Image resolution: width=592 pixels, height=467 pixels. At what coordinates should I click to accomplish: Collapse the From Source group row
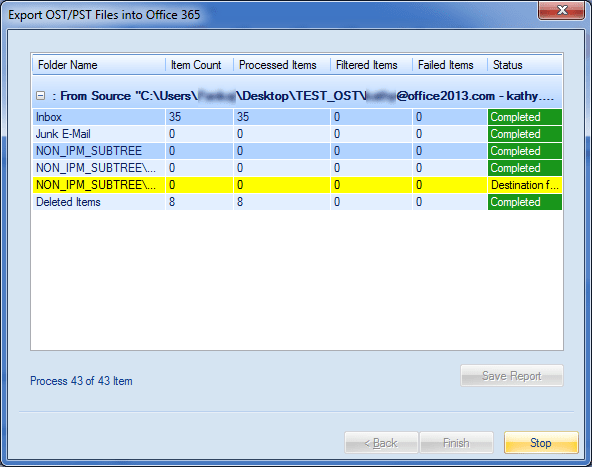(40, 96)
